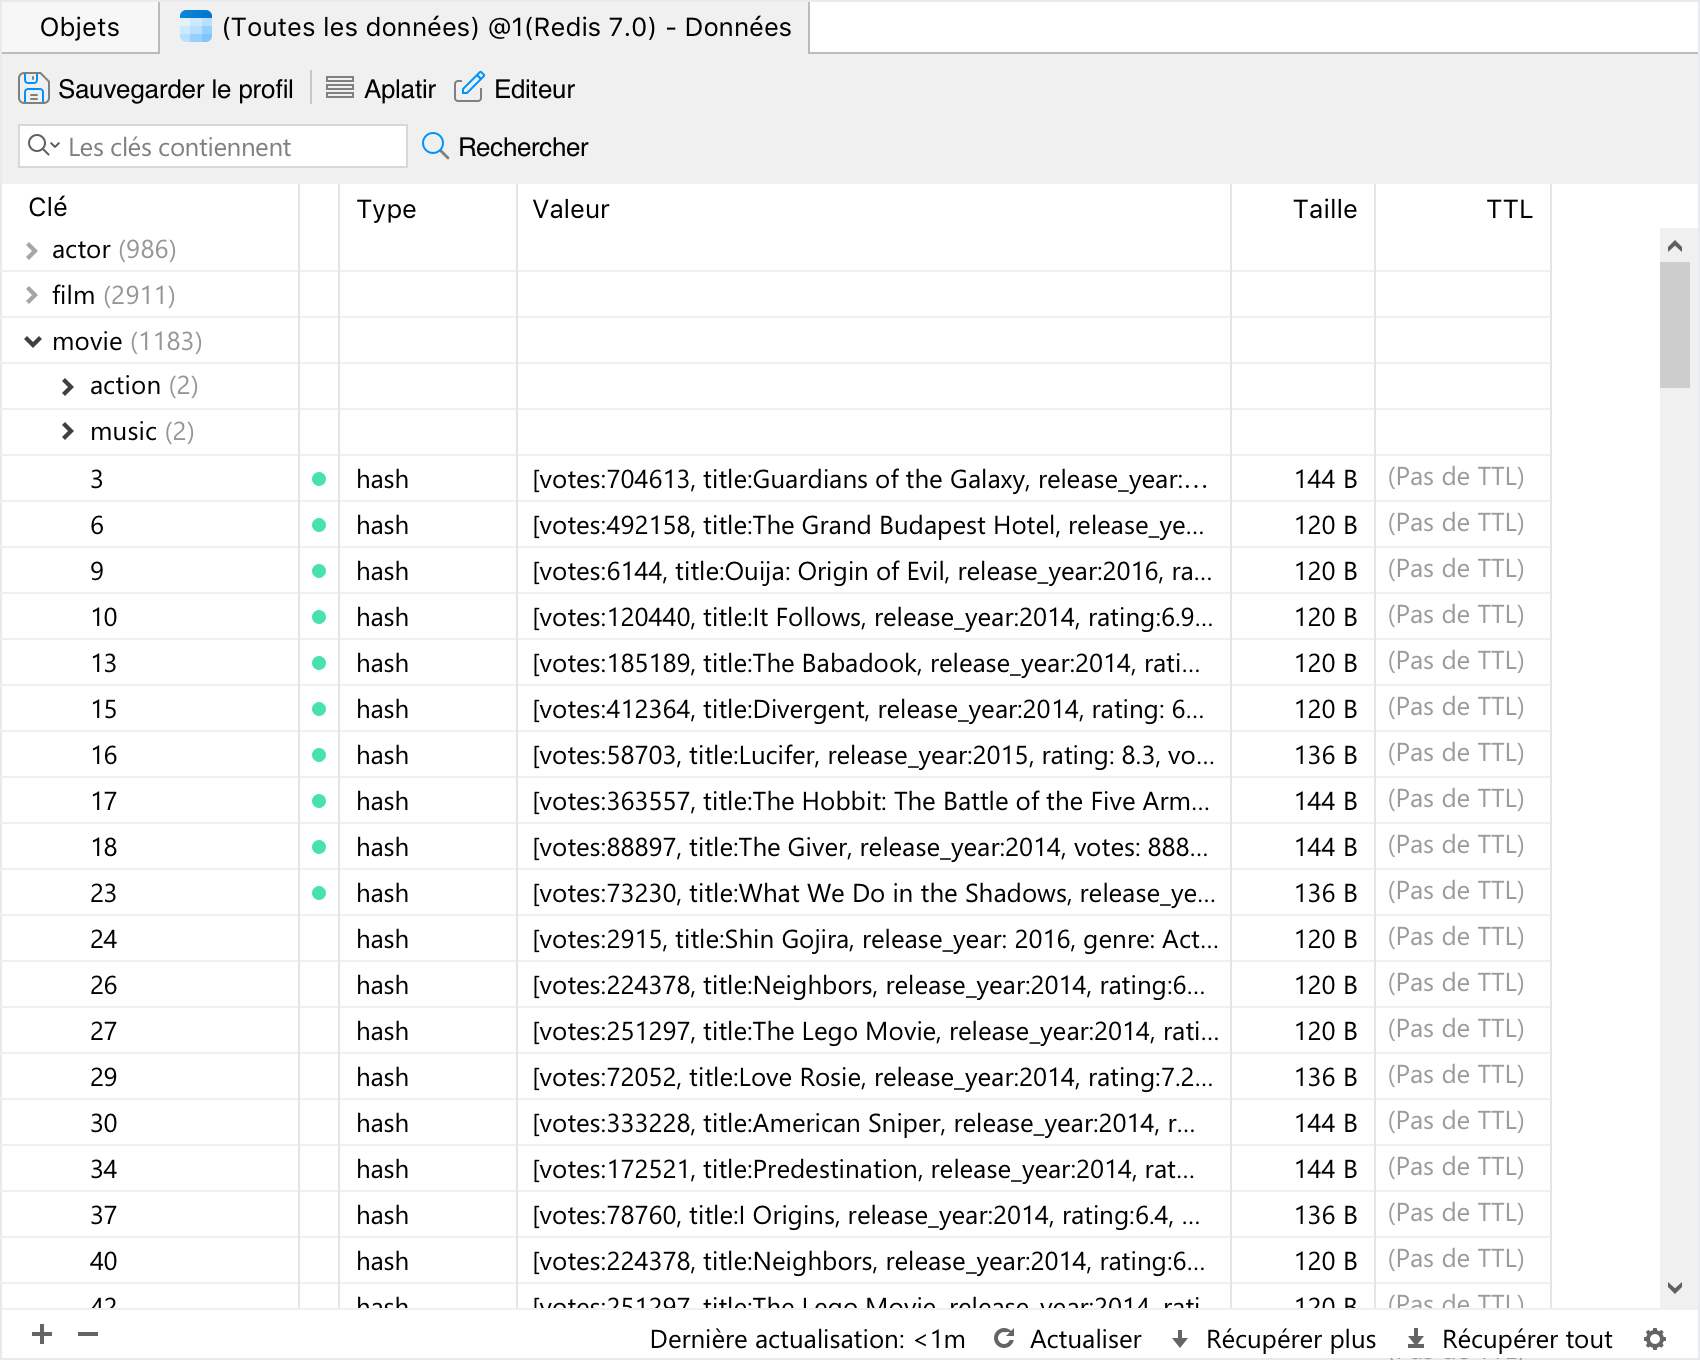Click the Save profile floppy disk icon
Image resolution: width=1700 pixels, height=1360 pixels.
33,89
